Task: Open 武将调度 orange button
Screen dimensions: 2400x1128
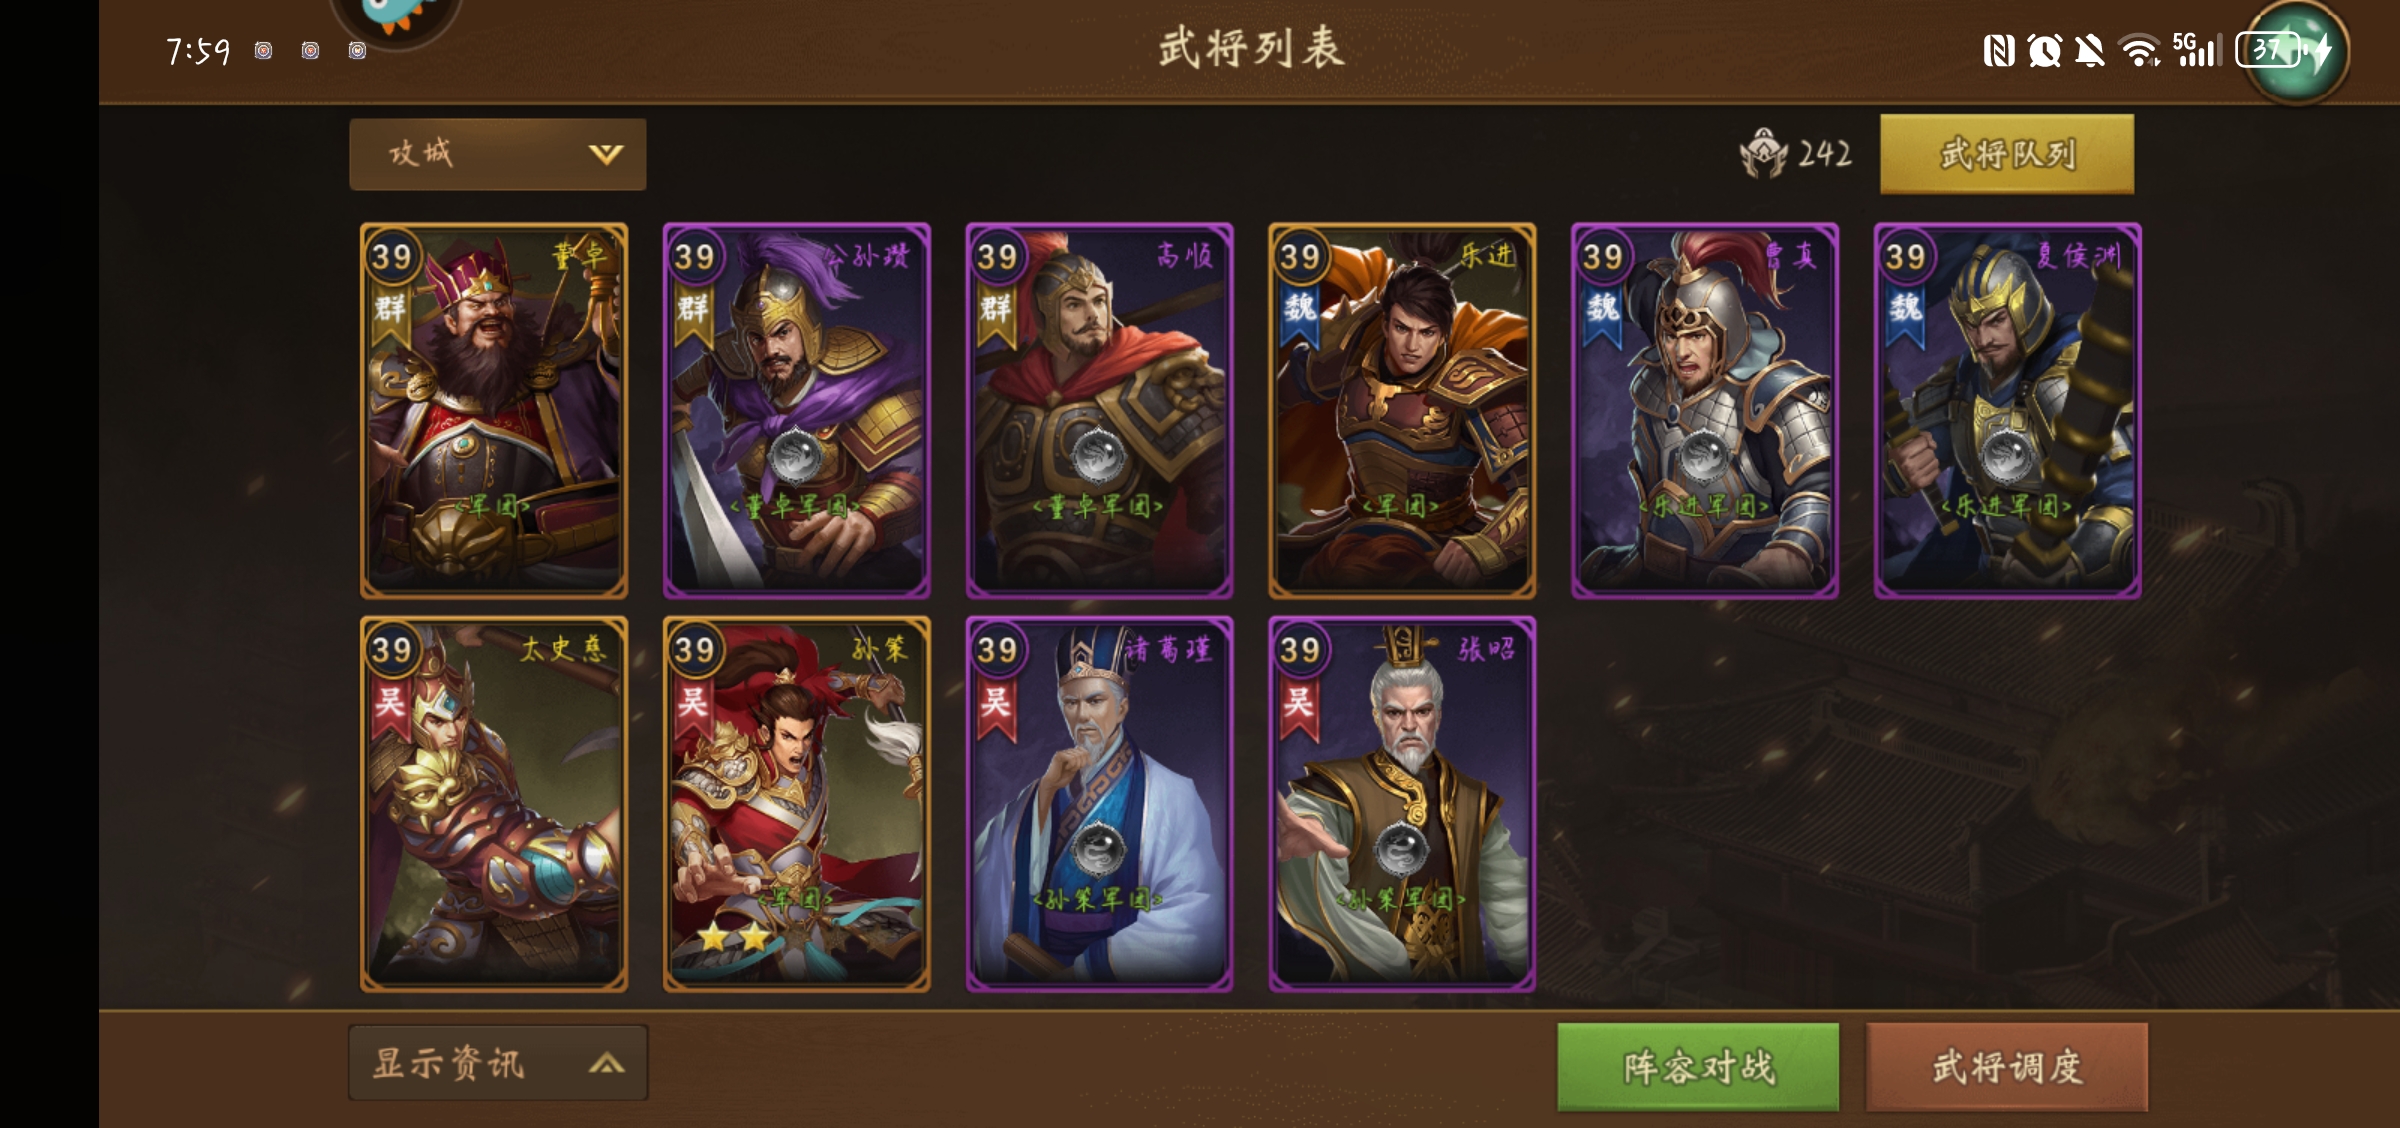Action: 2007,1067
